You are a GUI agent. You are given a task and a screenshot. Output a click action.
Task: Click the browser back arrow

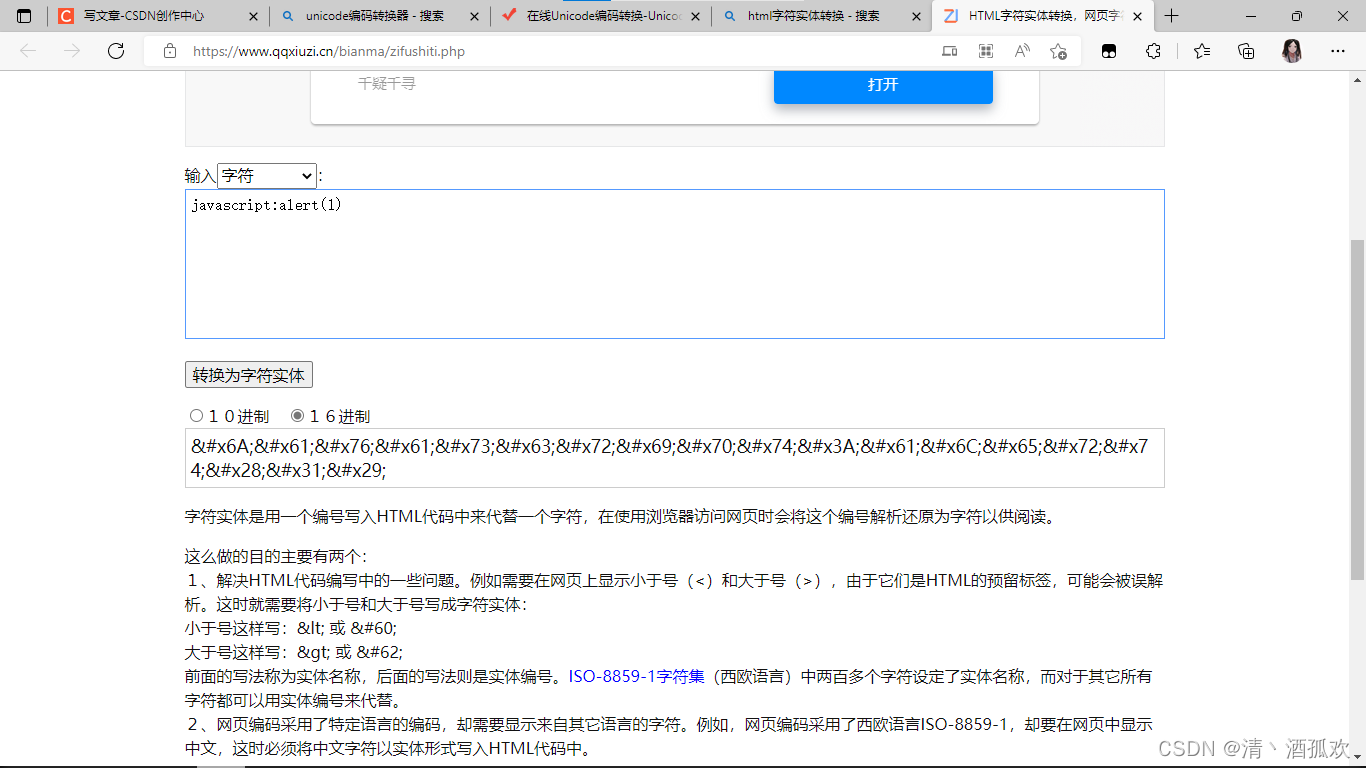(28, 51)
